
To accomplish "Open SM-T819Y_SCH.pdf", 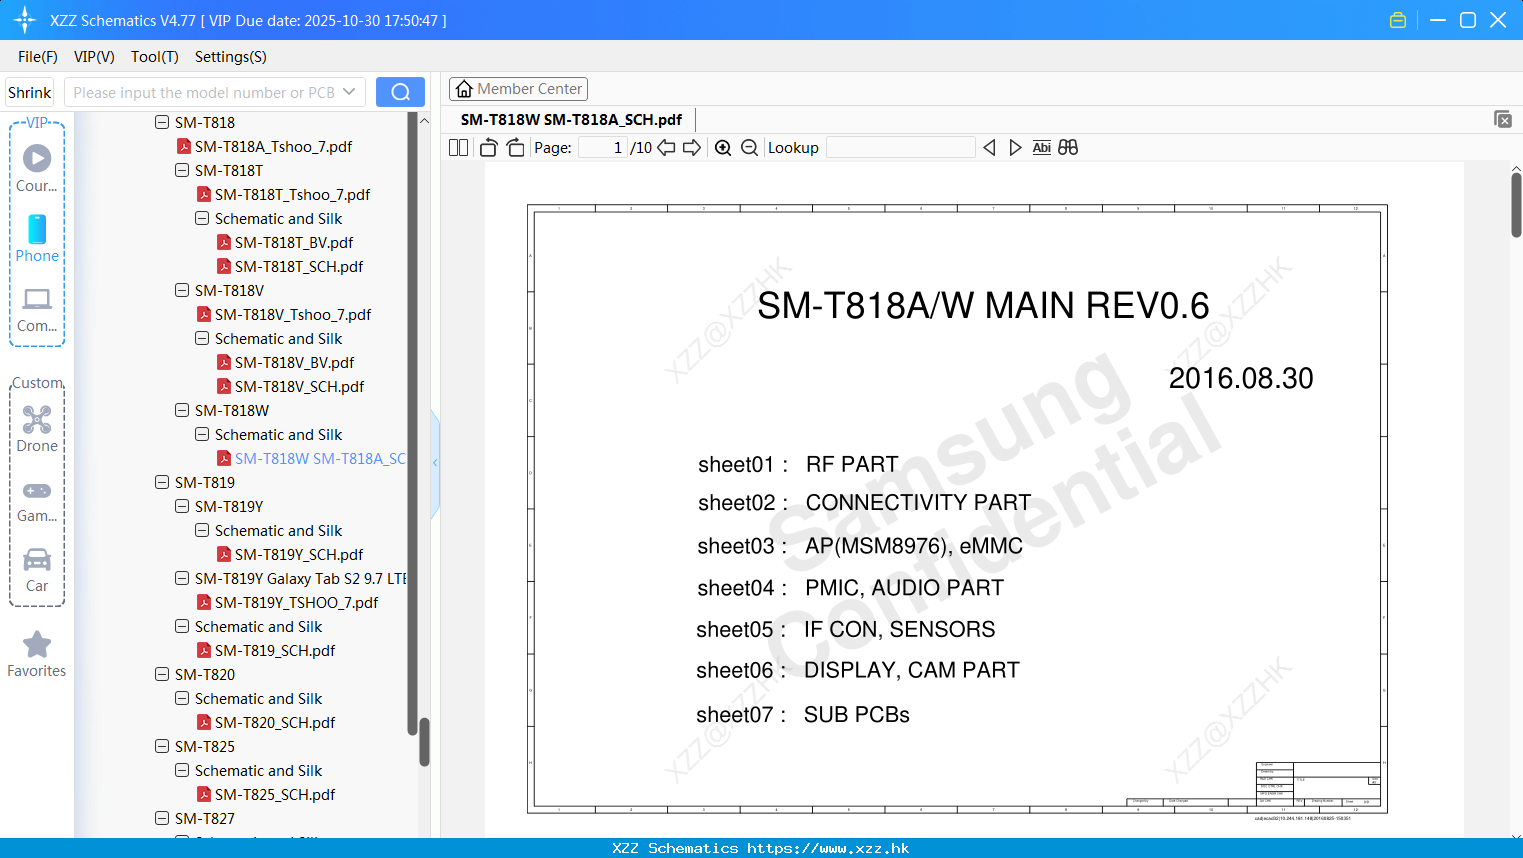I will (290, 554).
